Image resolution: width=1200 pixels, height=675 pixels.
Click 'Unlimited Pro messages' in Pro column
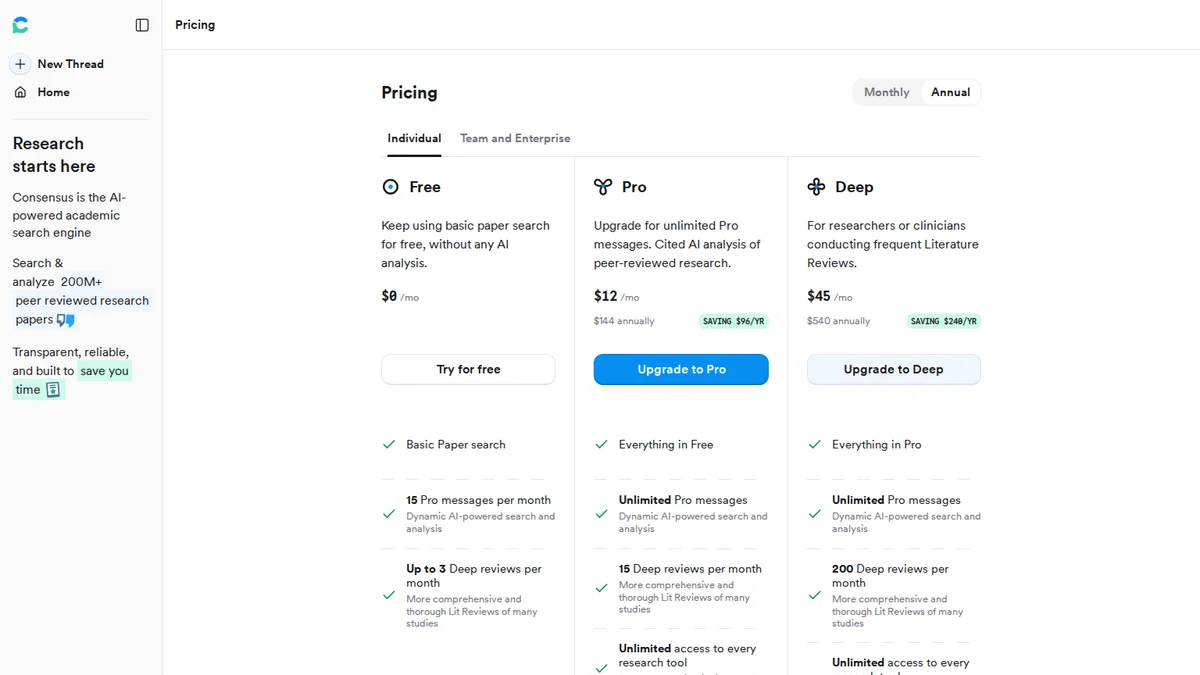683,500
